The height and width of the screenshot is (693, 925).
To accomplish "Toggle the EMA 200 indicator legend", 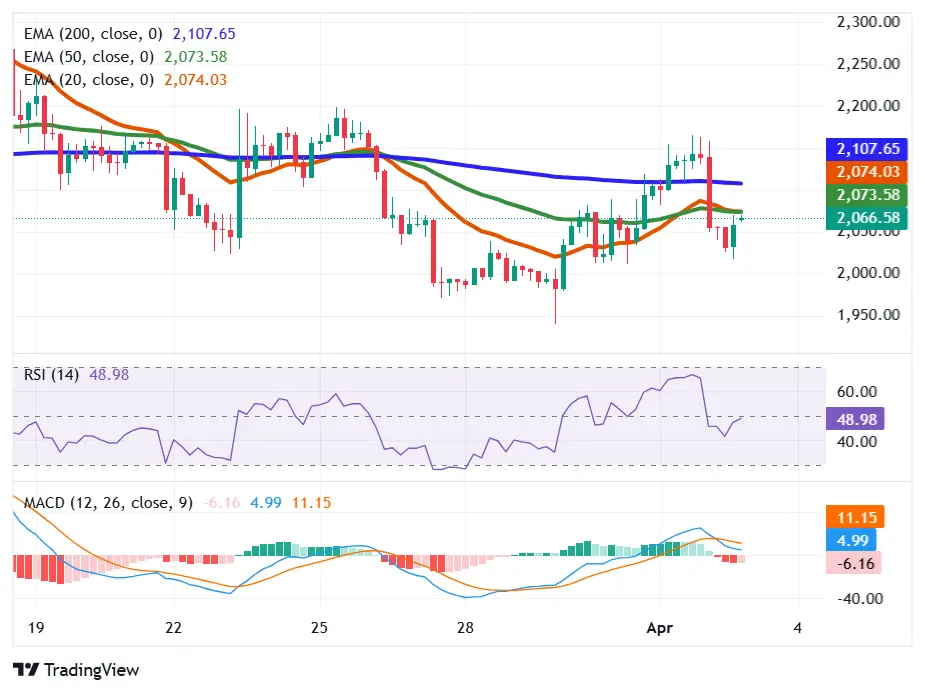I will pos(90,33).
